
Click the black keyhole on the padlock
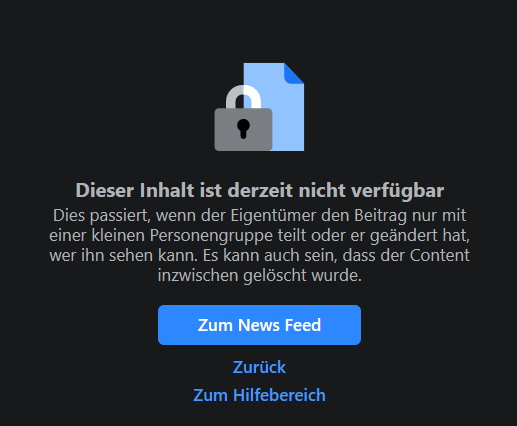(x=243, y=128)
